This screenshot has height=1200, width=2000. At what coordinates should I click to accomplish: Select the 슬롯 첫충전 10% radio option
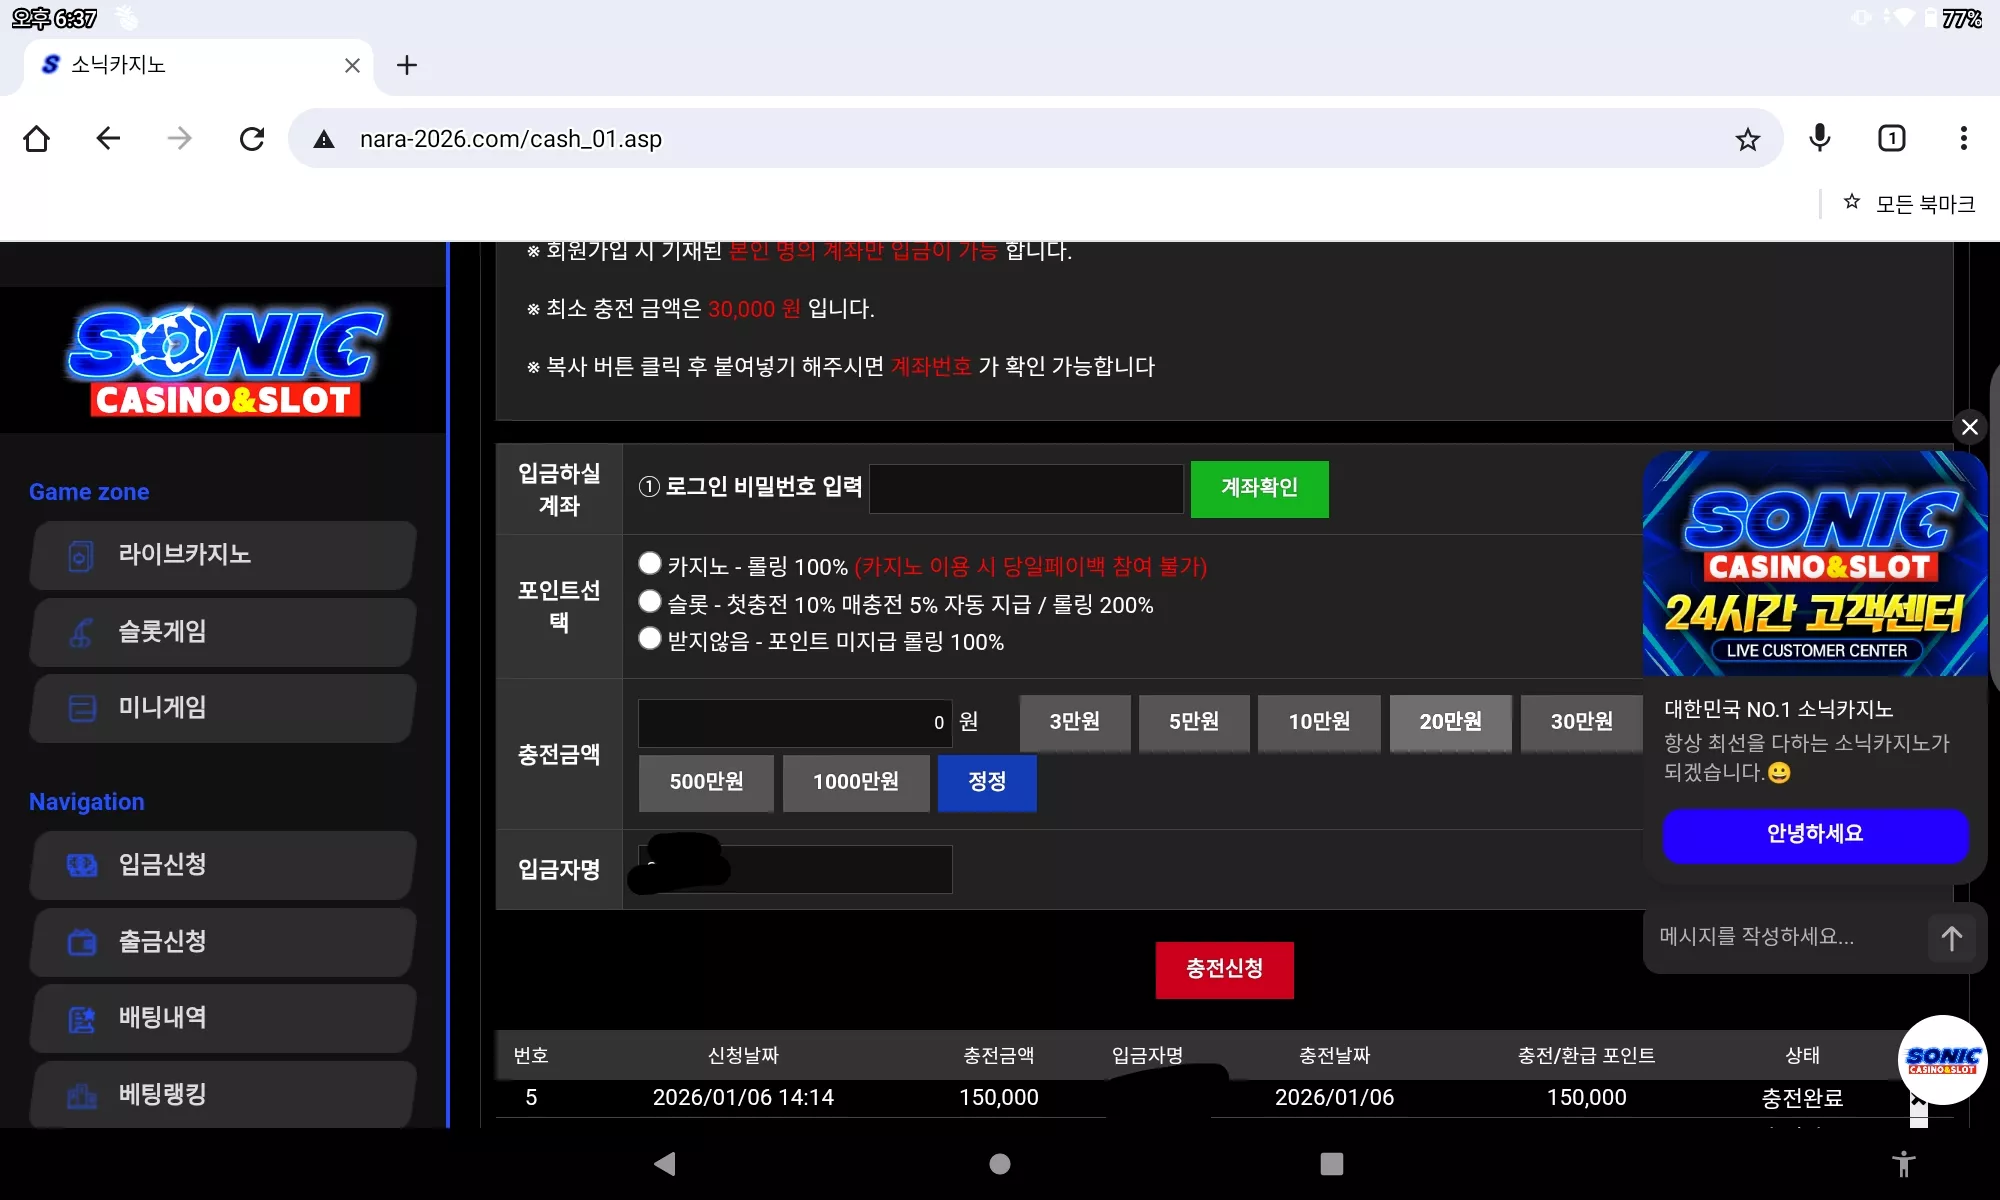(x=650, y=602)
